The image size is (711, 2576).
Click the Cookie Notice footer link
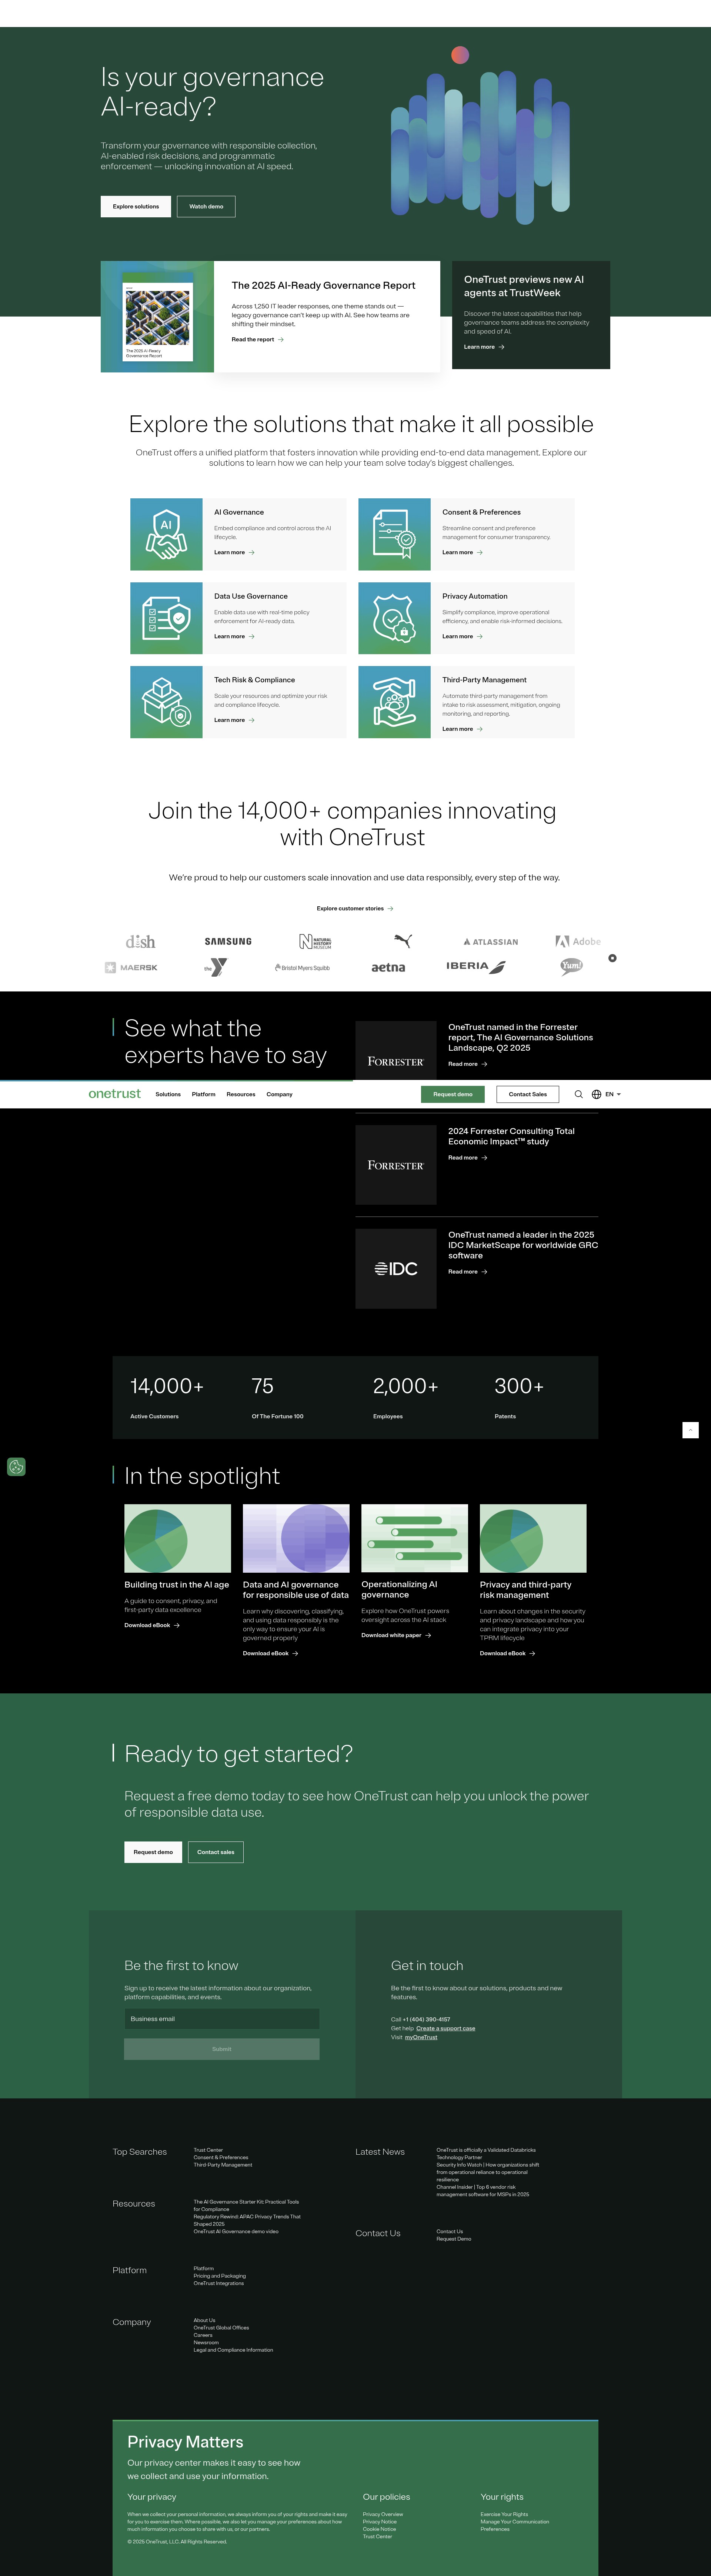click(x=379, y=2529)
